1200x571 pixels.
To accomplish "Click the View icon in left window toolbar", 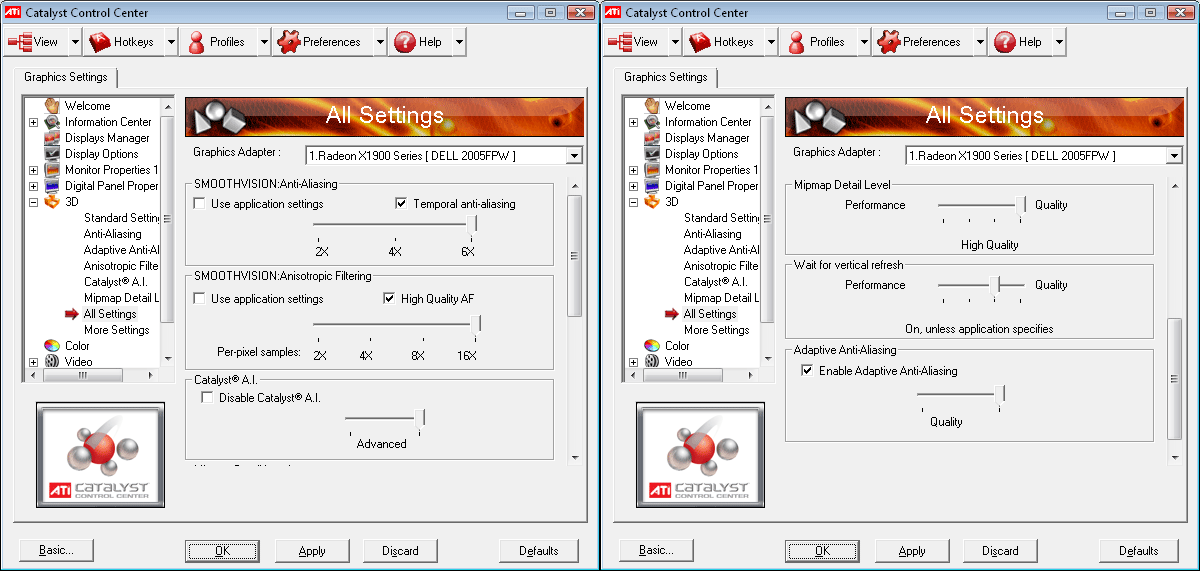I will coord(20,42).
